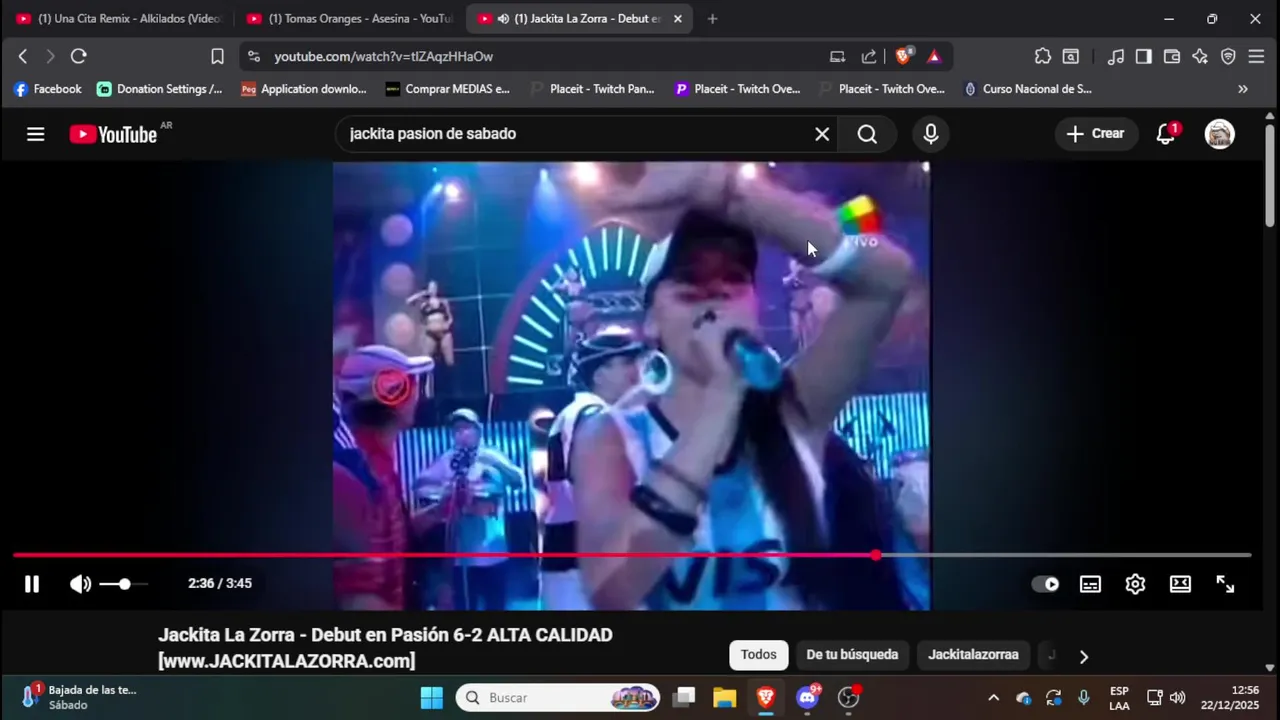Expand hidden bookmarks with double chevron

click(x=1243, y=89)
